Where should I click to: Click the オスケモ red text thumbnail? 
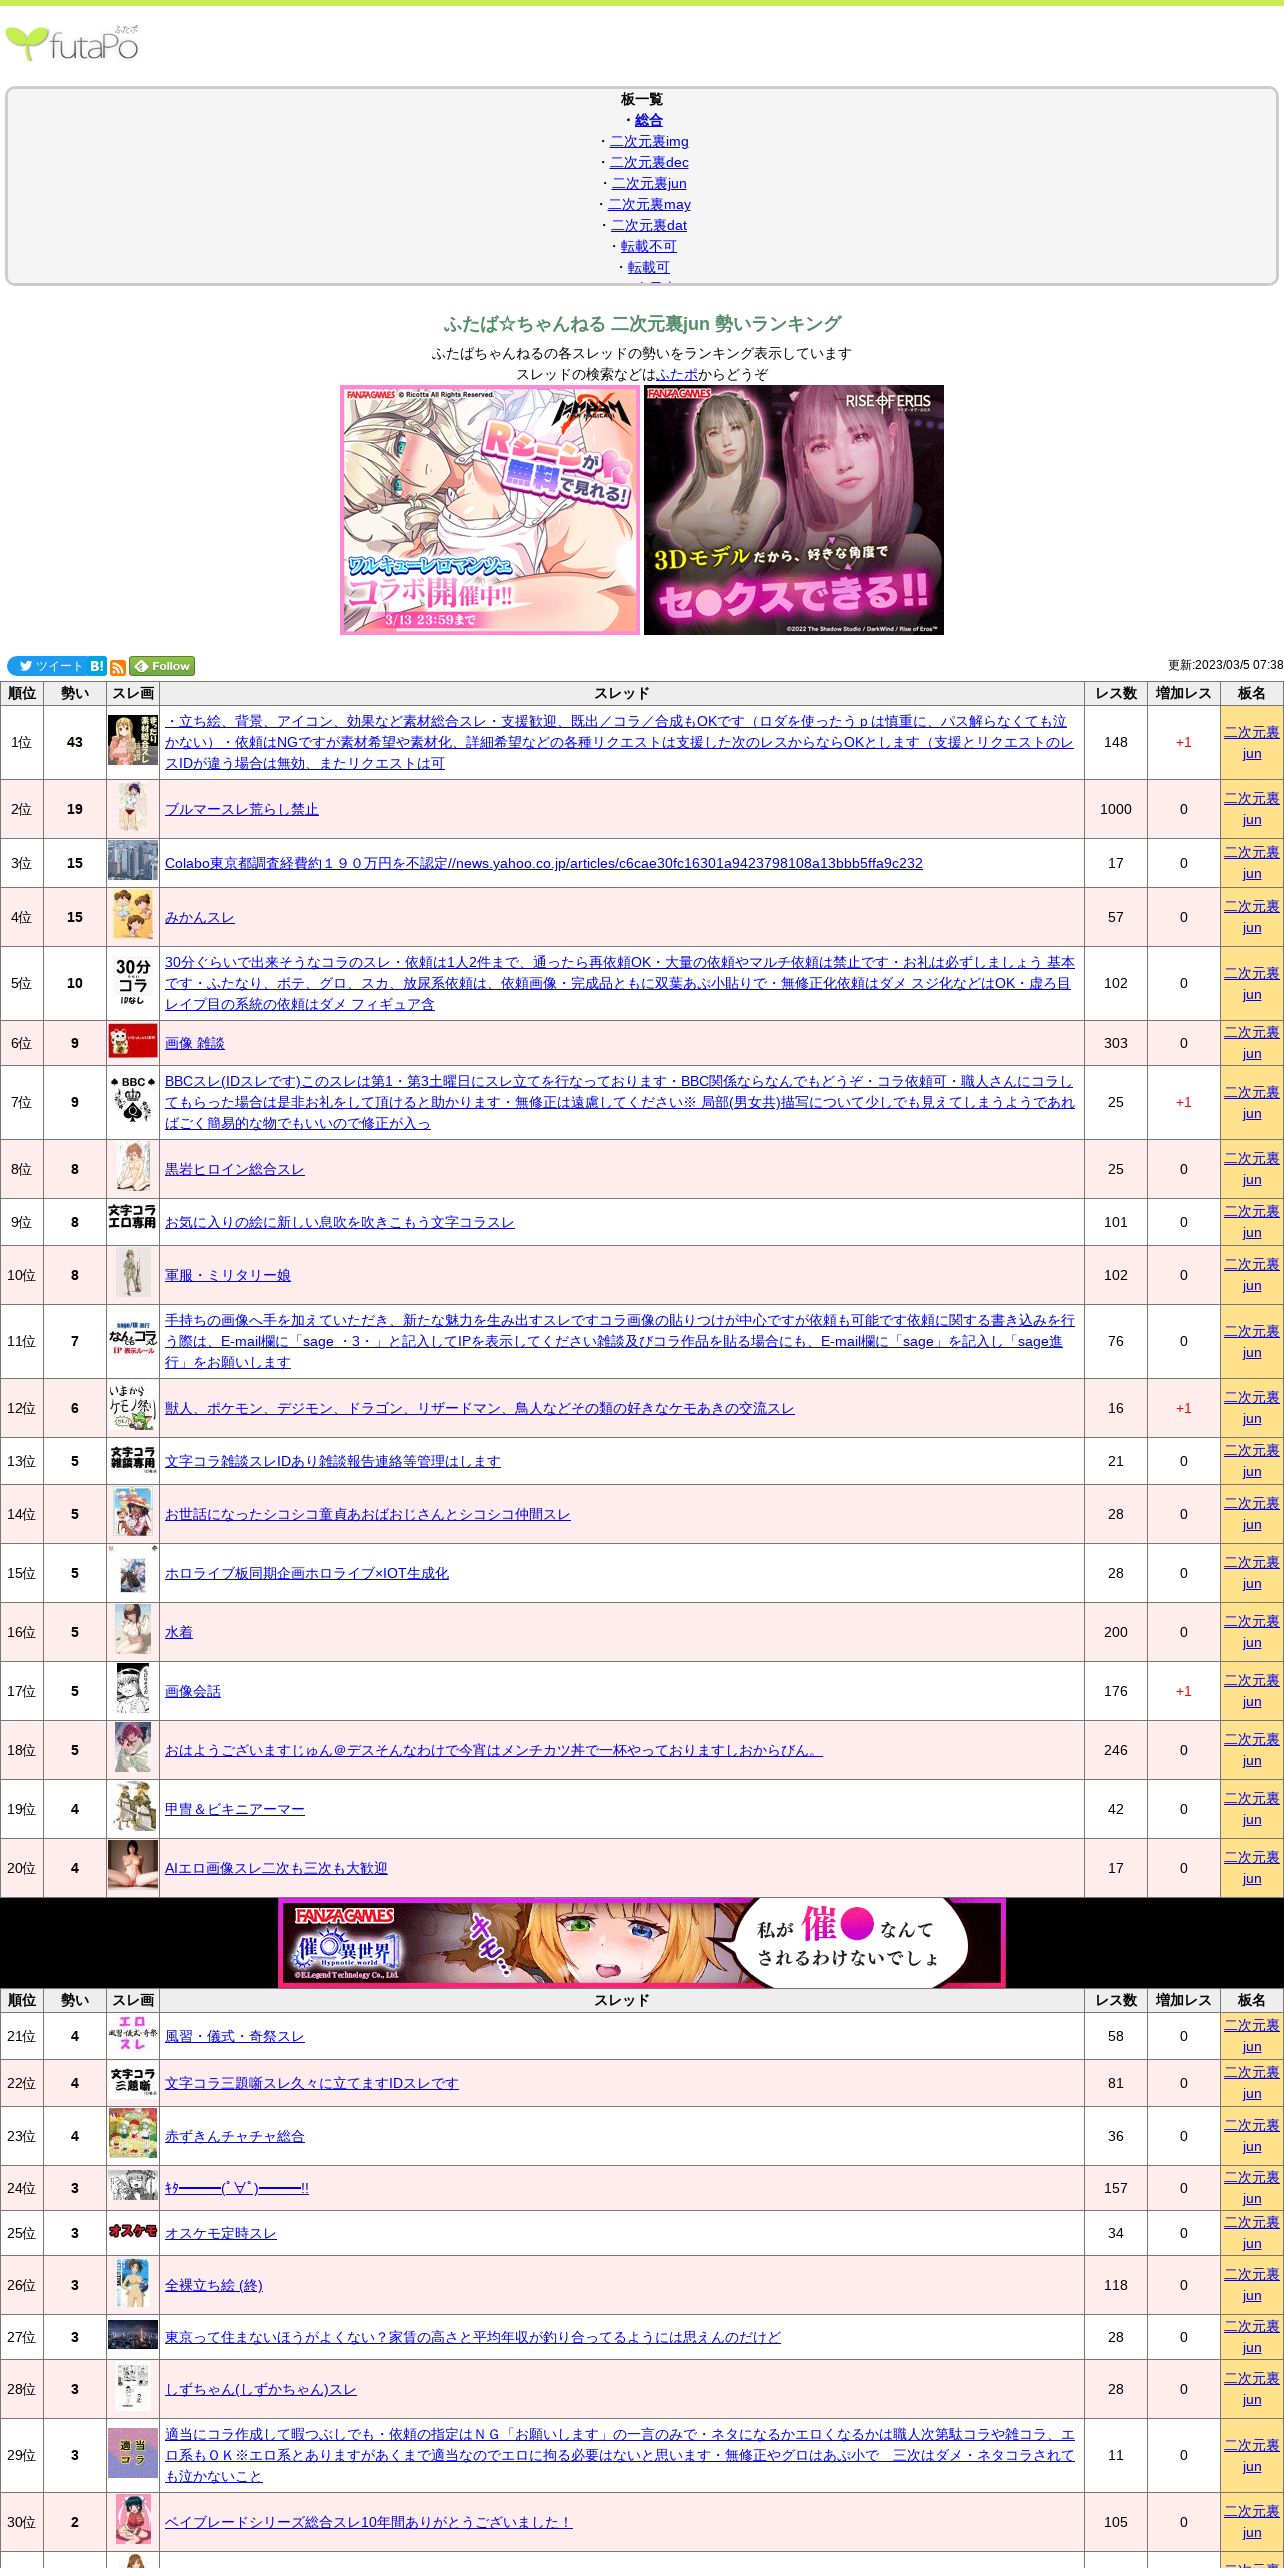pos(133,2231)
